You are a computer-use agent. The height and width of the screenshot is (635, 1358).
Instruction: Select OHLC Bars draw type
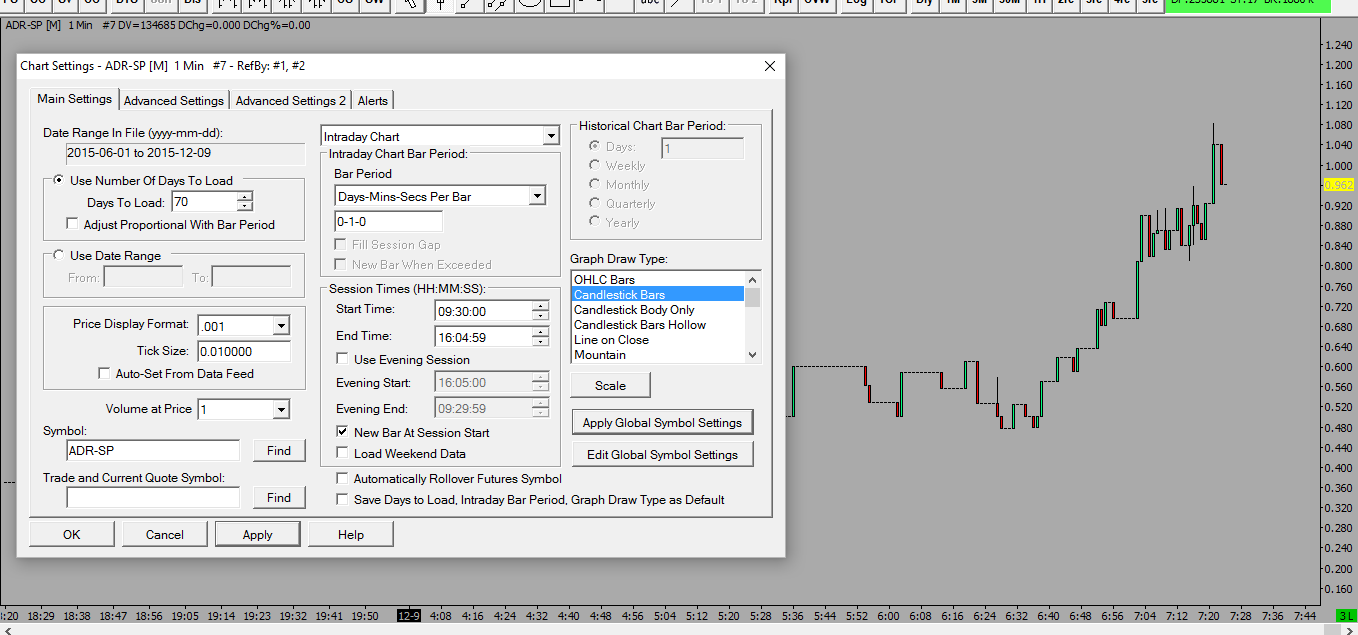pyautogui.click(x=658, y=280)
